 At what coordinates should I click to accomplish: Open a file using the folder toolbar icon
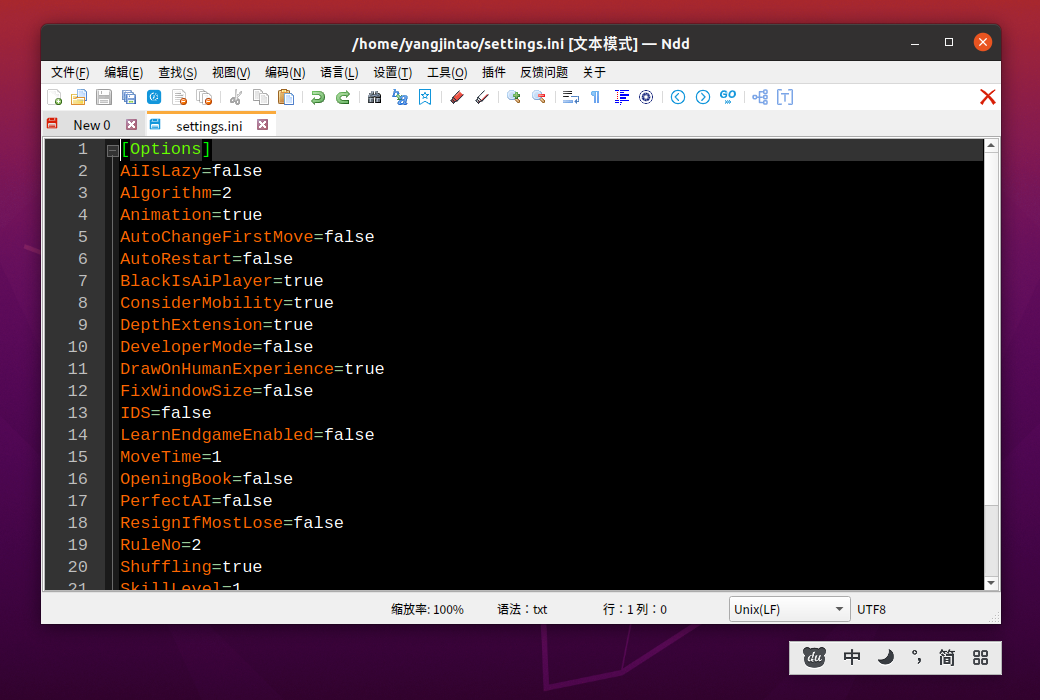click(78, 97)
